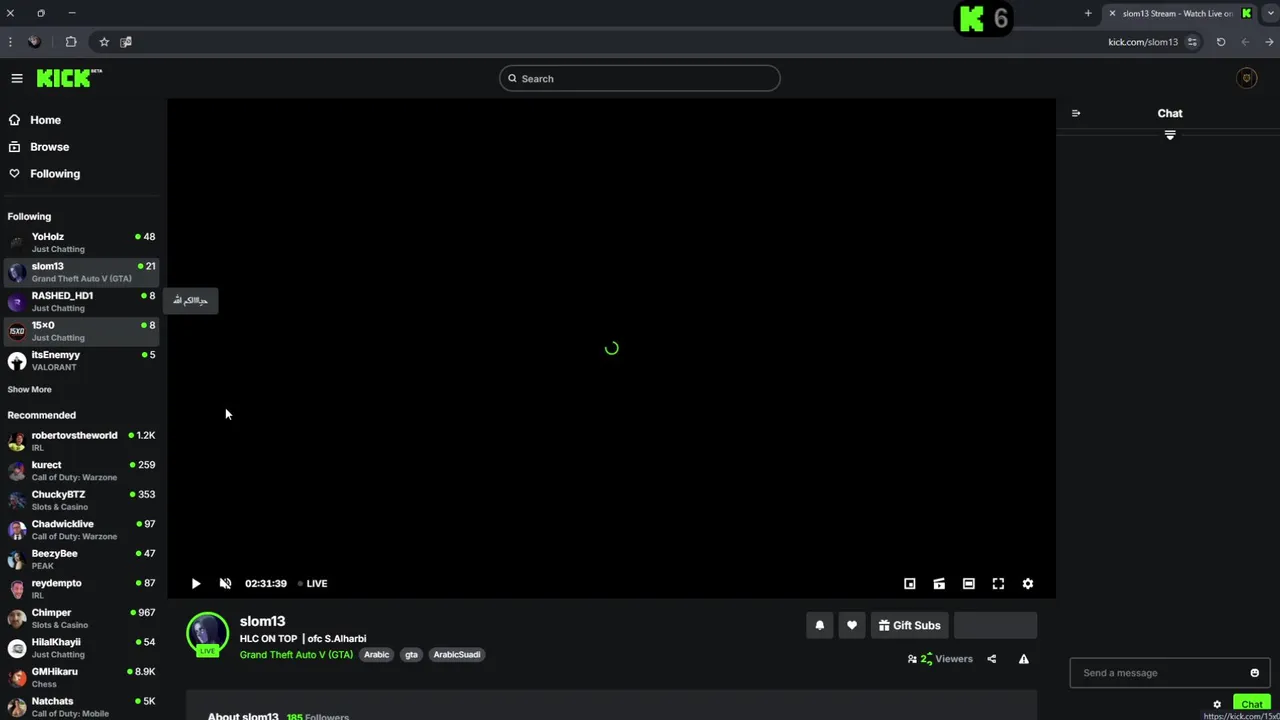
Task: Expand Show More followed channels
Action: click(29, 389)
